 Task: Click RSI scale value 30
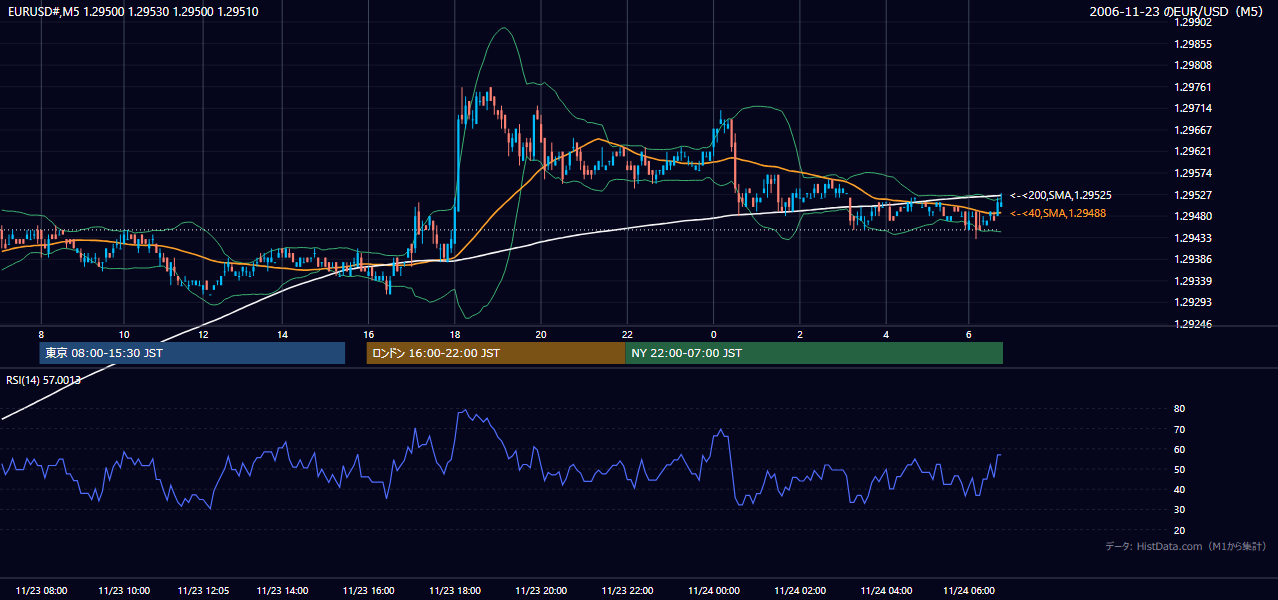pos(1180,510)
